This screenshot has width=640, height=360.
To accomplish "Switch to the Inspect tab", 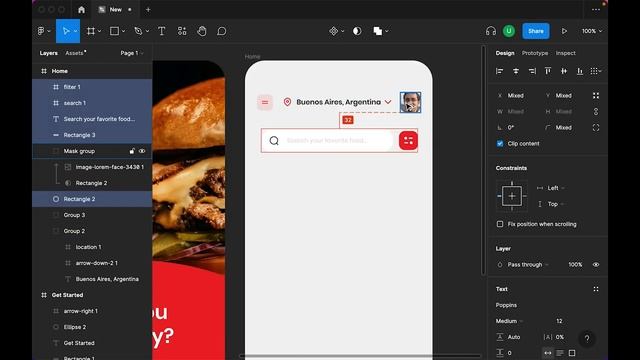I will [x=565, y=53].
